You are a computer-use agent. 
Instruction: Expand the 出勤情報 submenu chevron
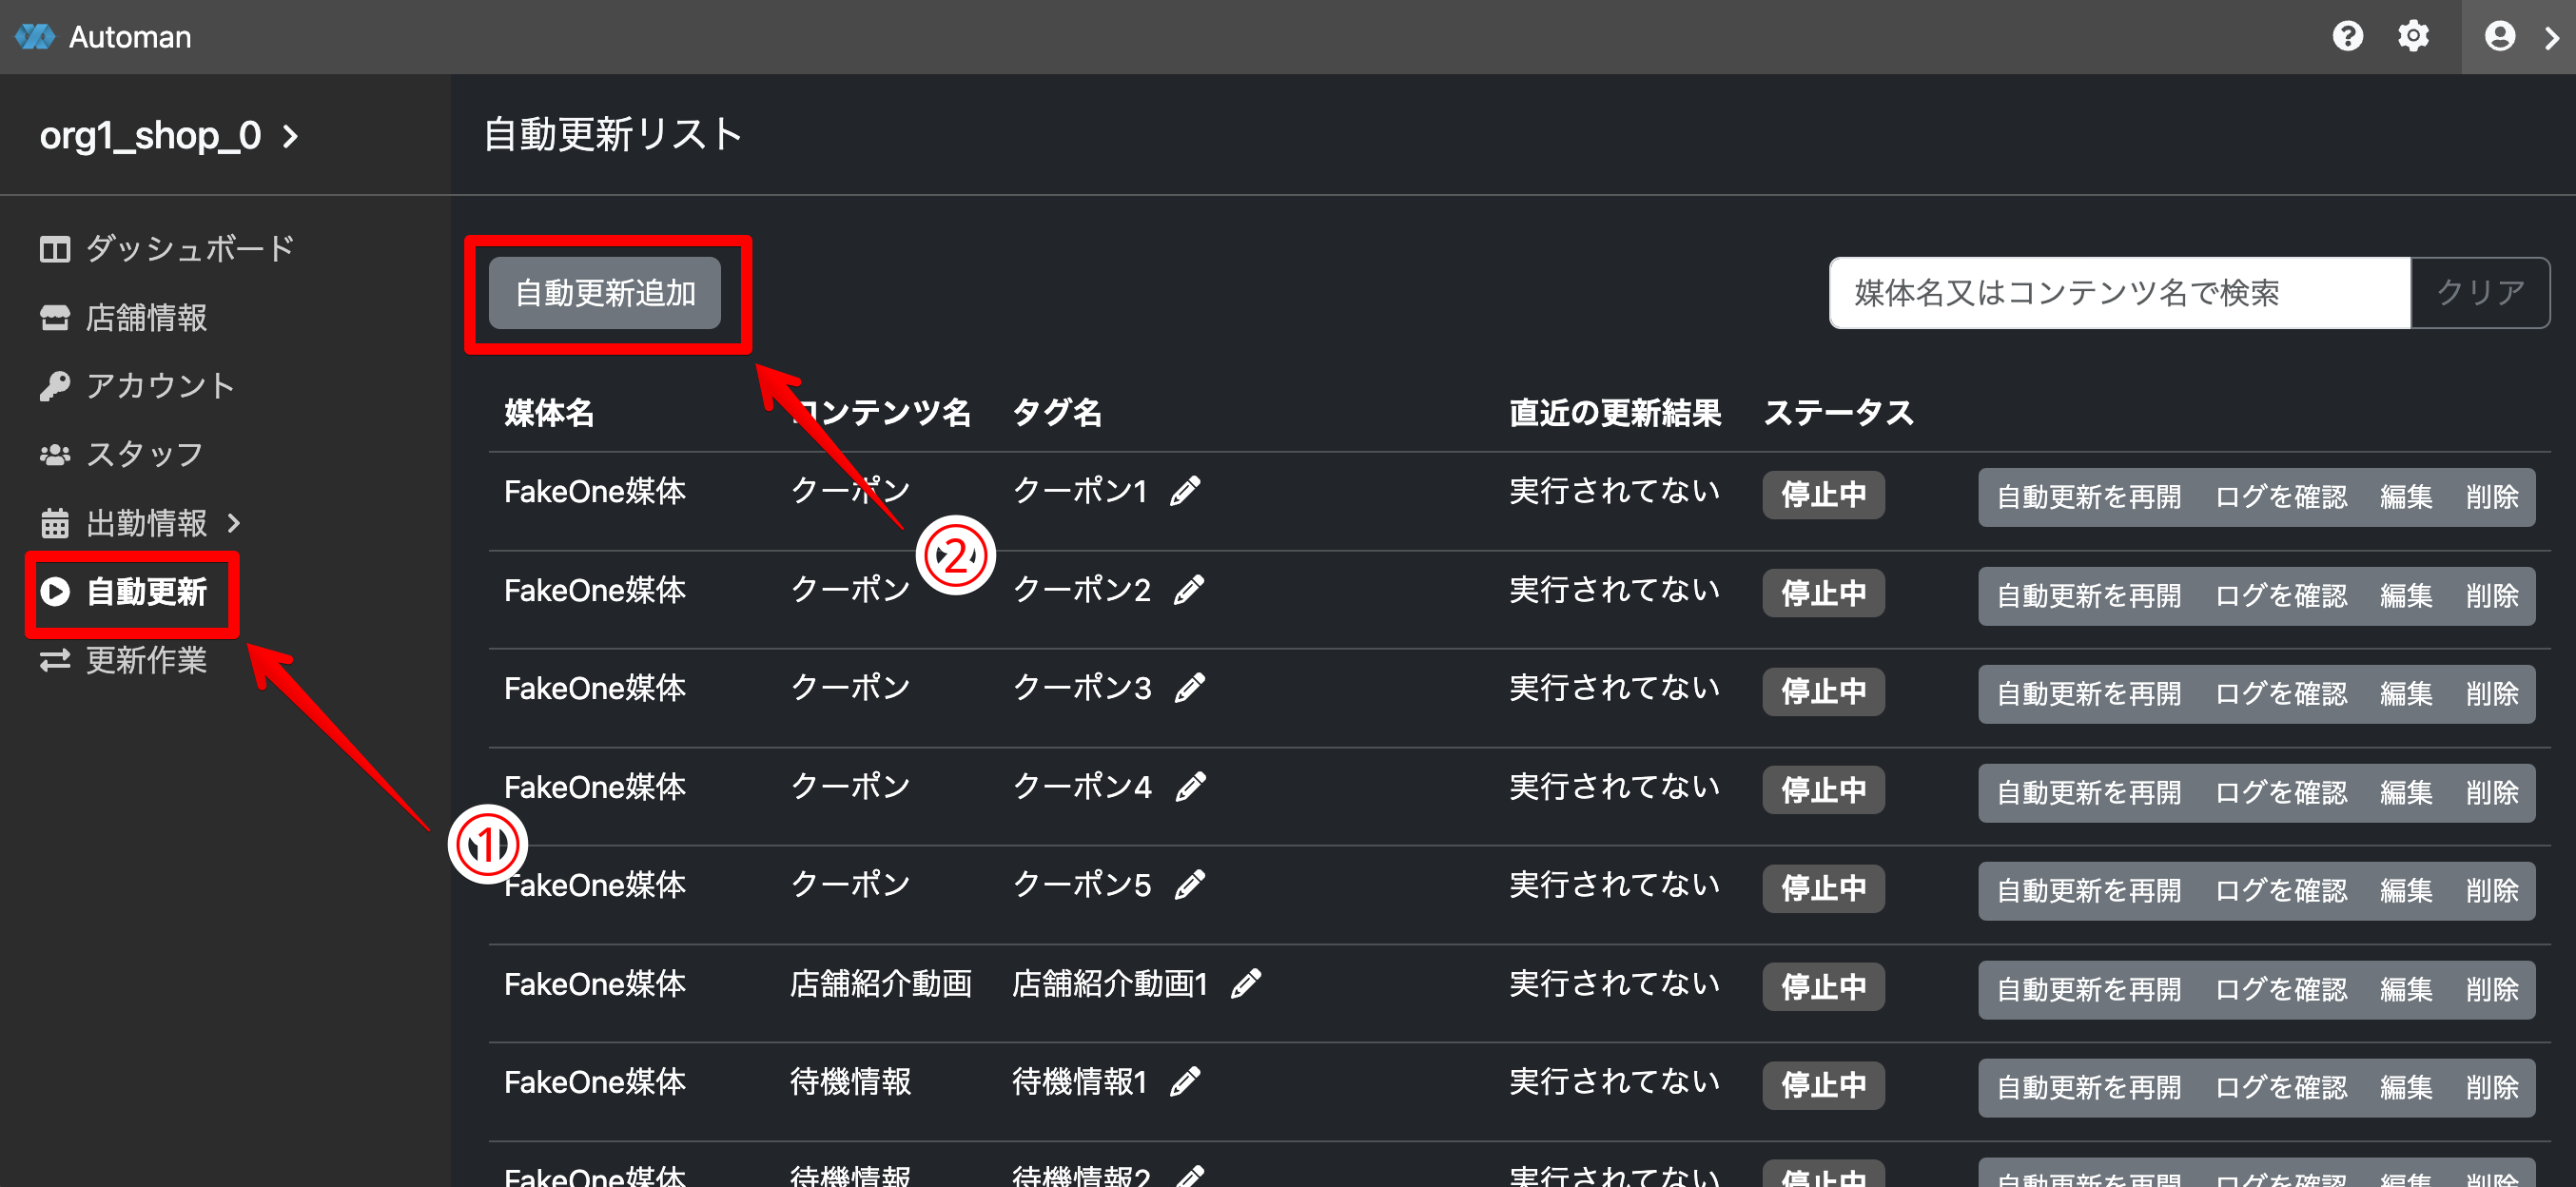[234, 523]
